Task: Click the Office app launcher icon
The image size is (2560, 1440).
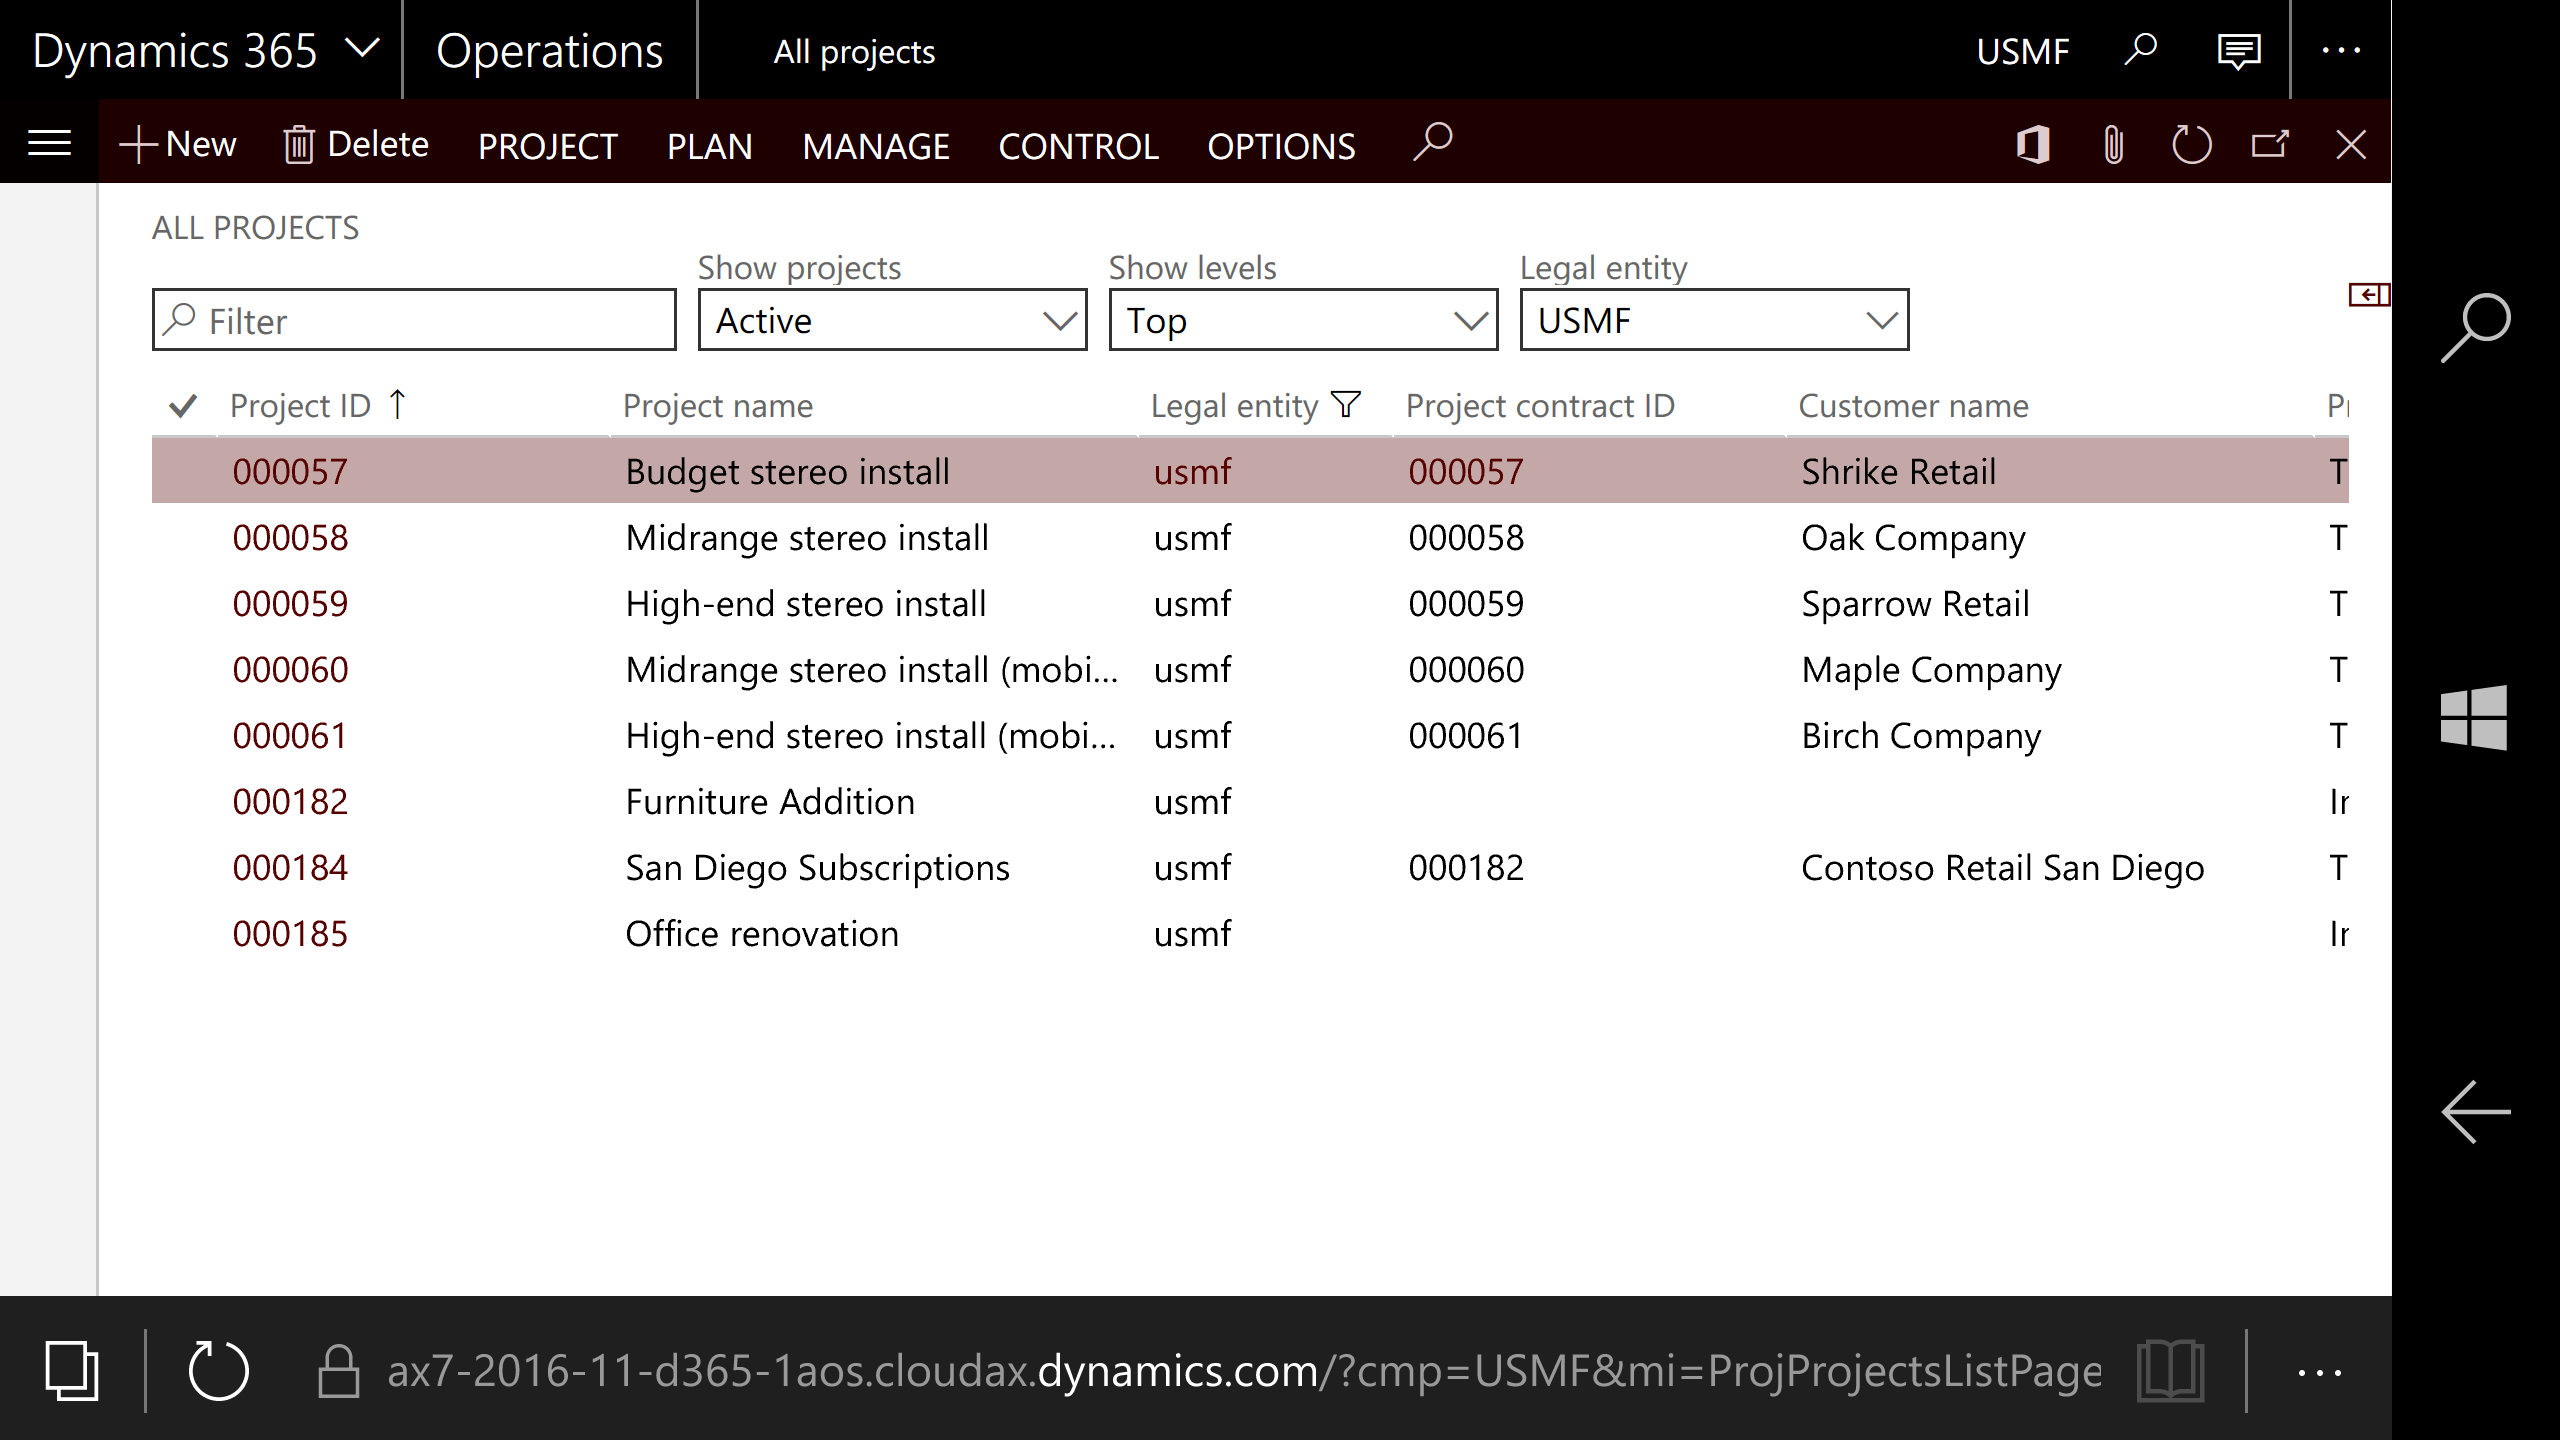Action: click(2033, 145)
